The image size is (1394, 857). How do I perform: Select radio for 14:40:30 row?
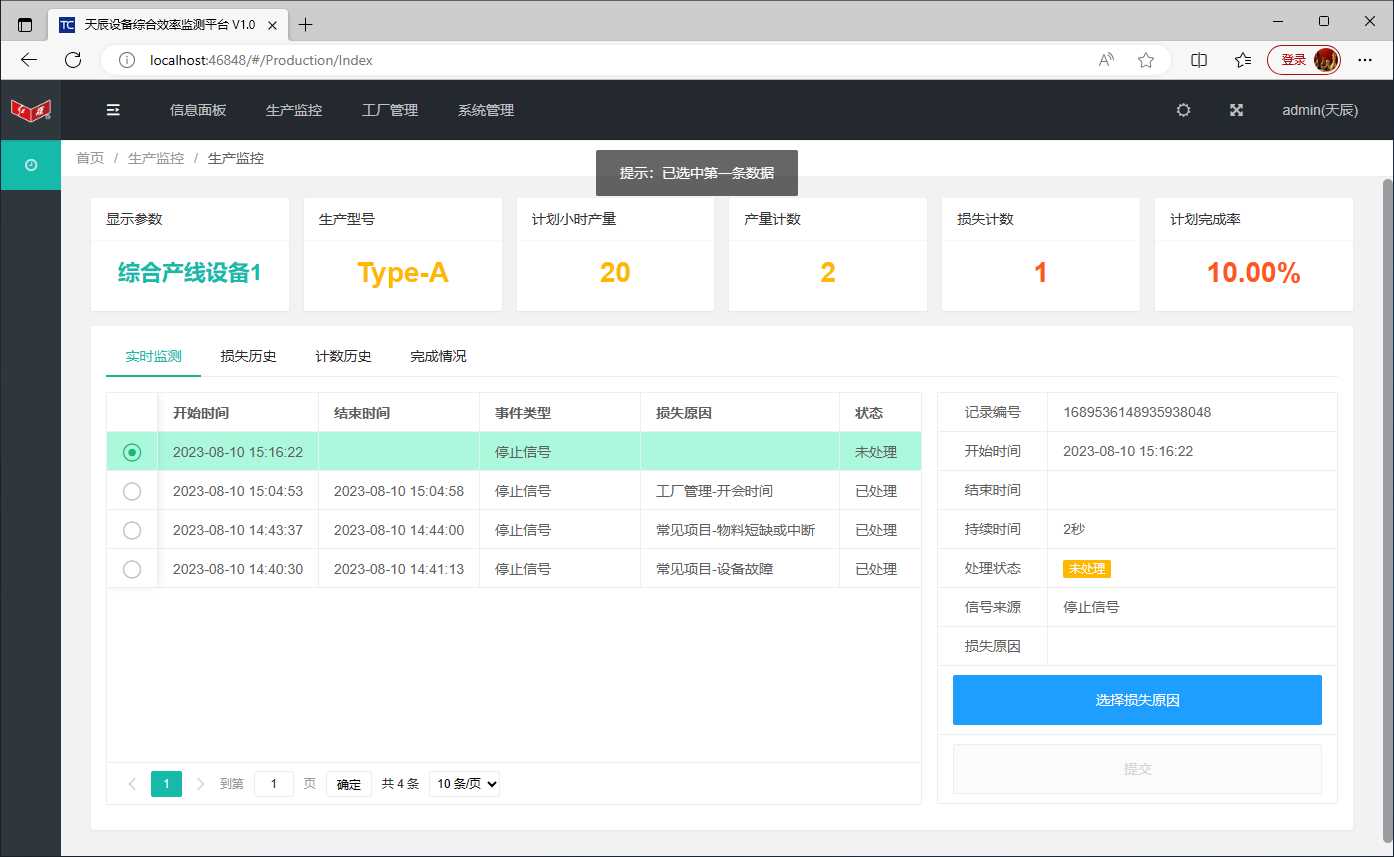click(x=132, y=569)
